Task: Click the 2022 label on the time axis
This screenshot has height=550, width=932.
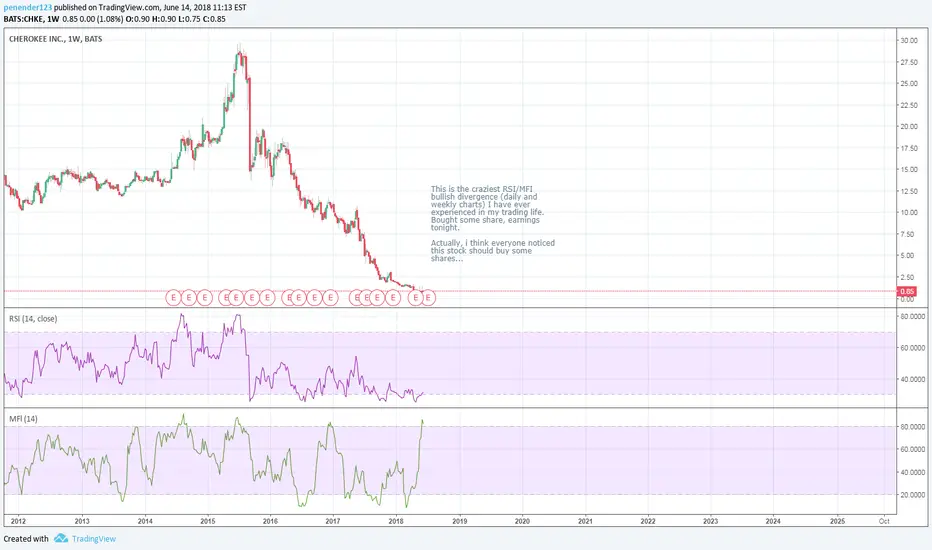Action: coord(648,521)
